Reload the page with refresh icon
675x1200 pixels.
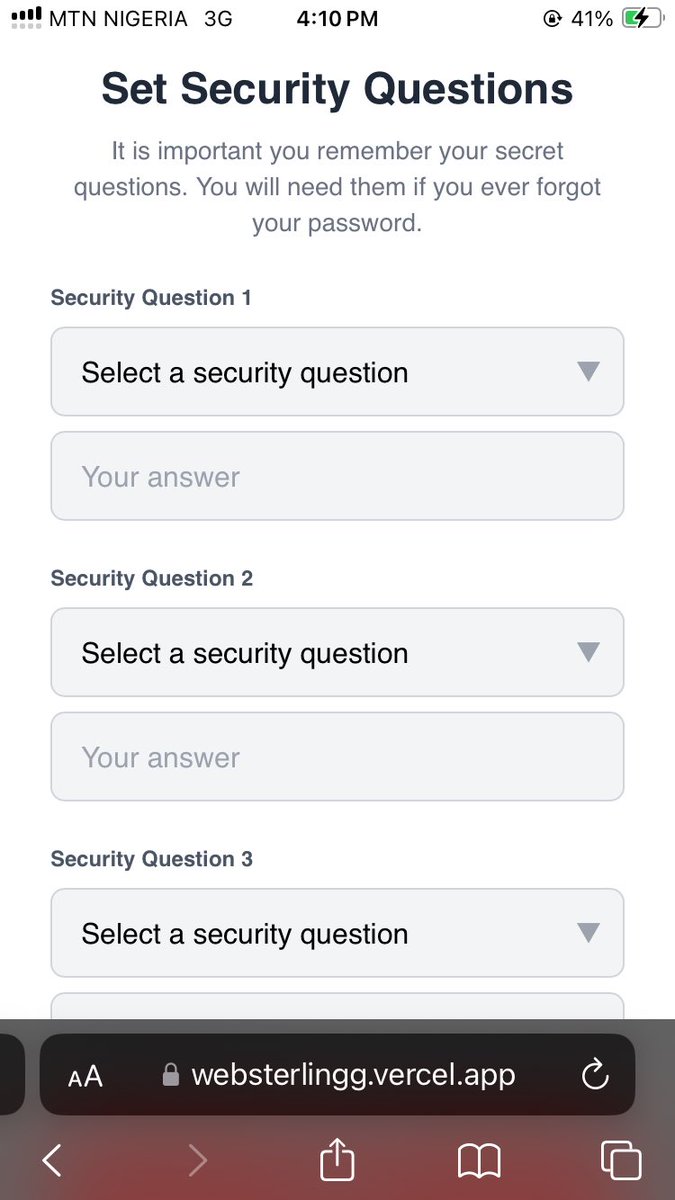pyautogui.click(x=595, y=1076)
